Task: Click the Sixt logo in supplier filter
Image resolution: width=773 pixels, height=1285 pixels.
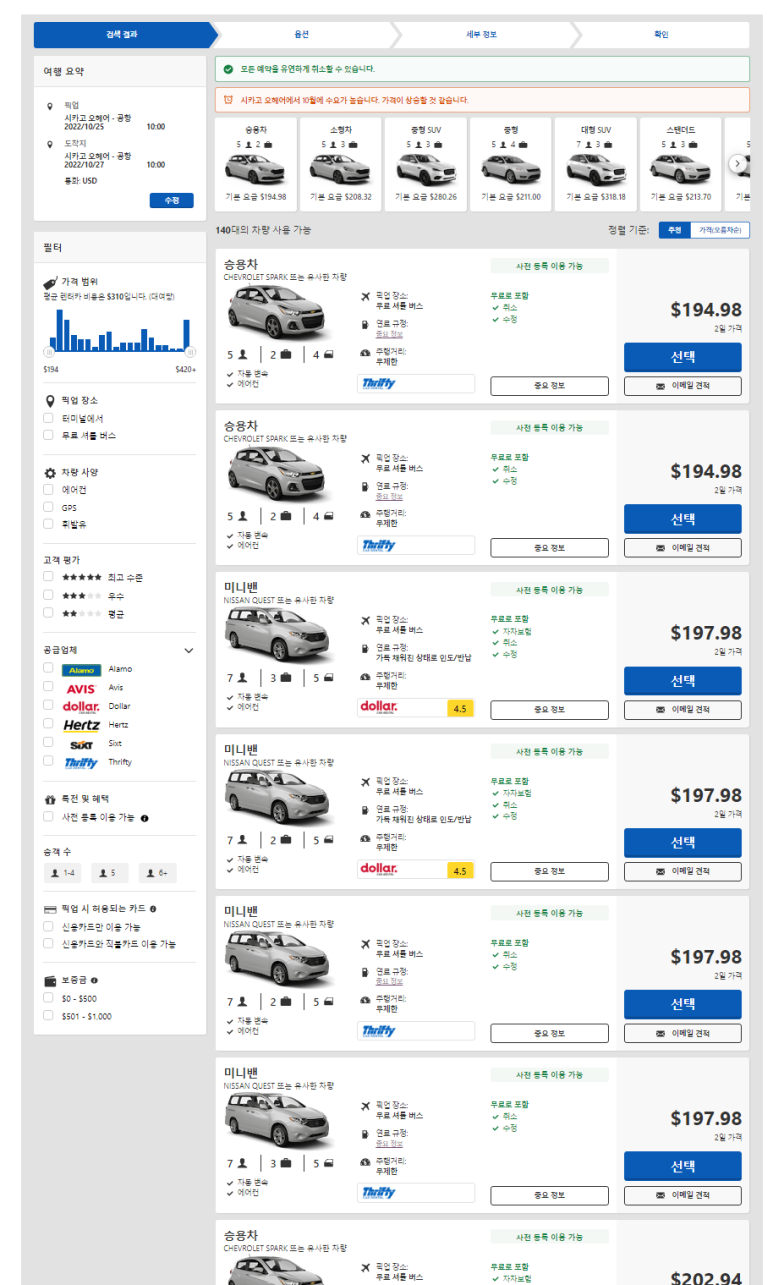Action: [x=82, y=744]
